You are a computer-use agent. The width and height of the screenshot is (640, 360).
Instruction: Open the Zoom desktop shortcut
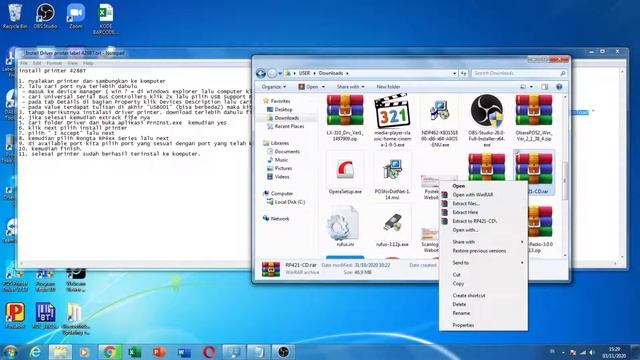76,16
